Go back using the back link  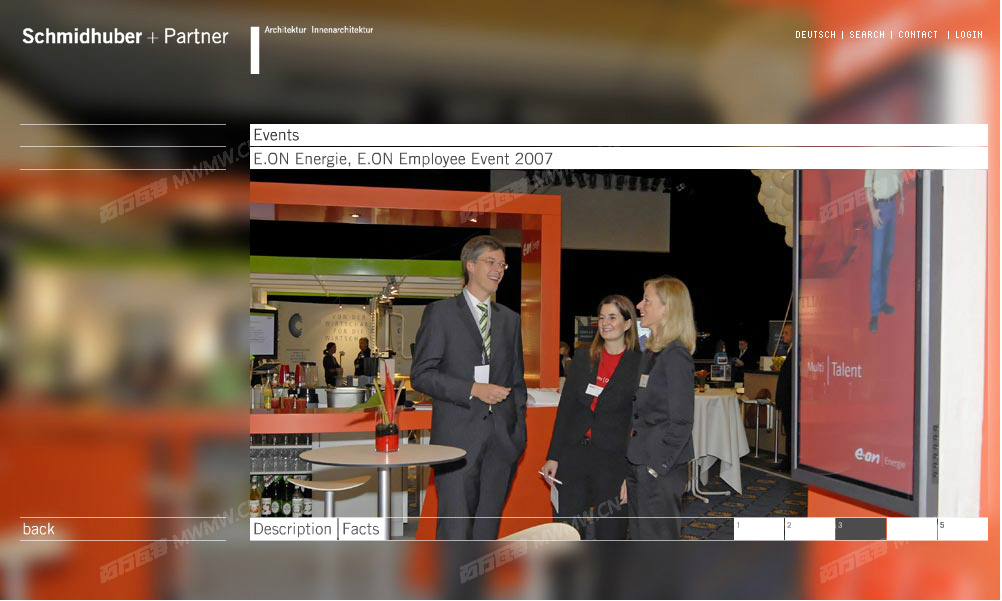[38, 529]
